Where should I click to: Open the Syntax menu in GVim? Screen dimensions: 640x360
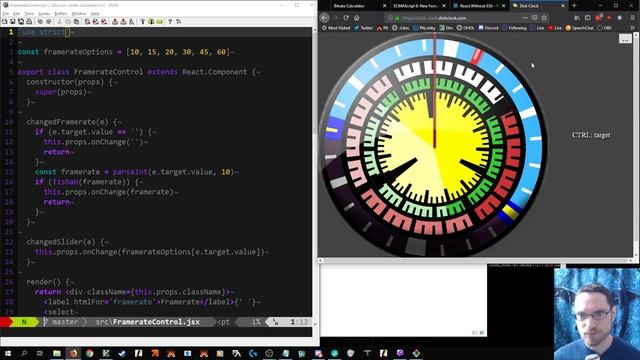click(x=44, y=13)
